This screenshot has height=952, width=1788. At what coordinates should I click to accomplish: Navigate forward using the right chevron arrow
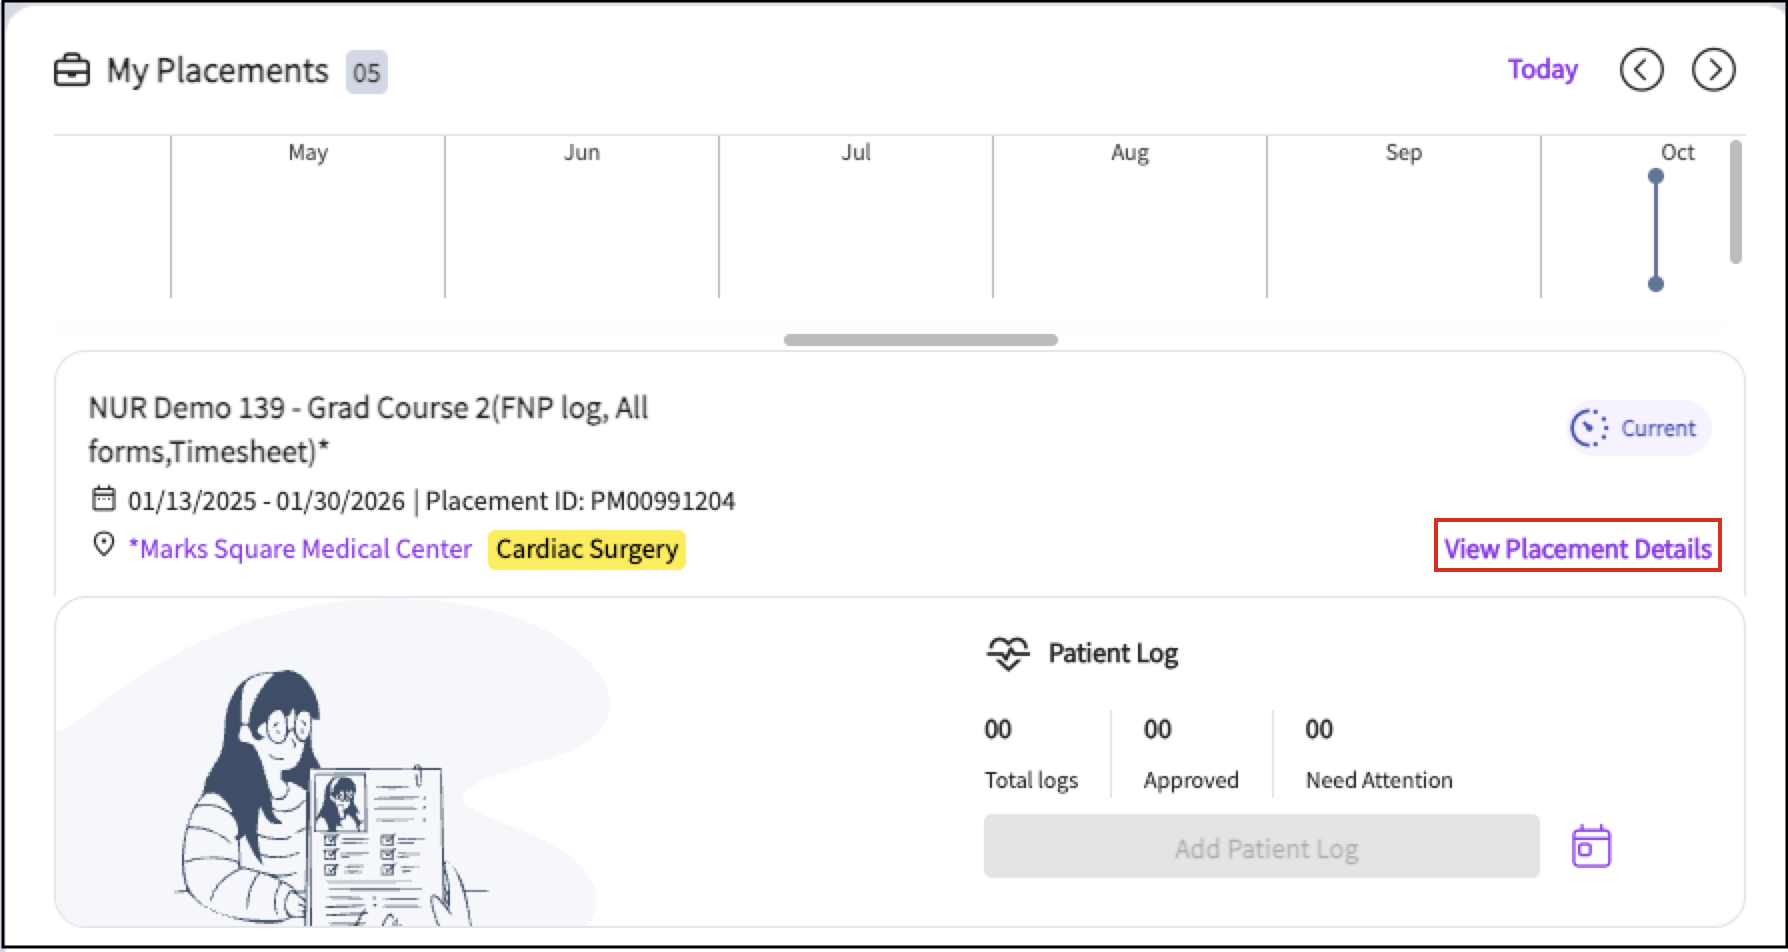coord(1713,70)
